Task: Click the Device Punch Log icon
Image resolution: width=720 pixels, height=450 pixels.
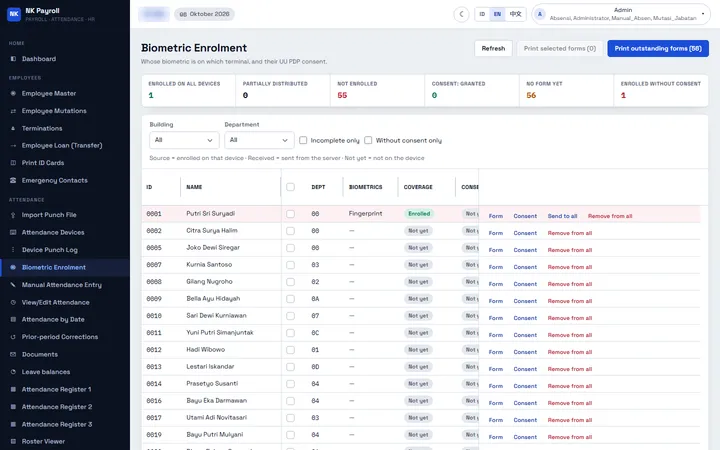Action: pos(13,250)
